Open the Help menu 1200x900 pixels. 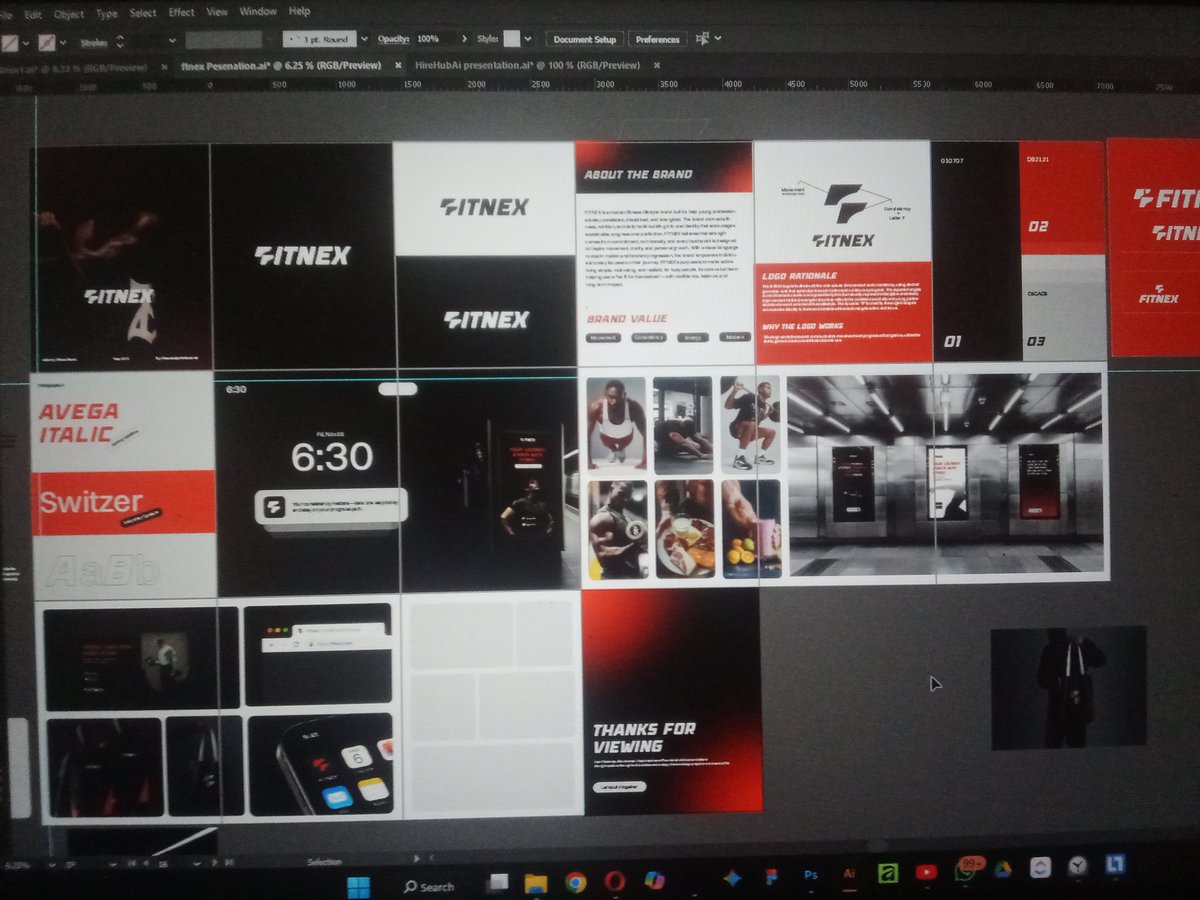(x=299, y=12)
